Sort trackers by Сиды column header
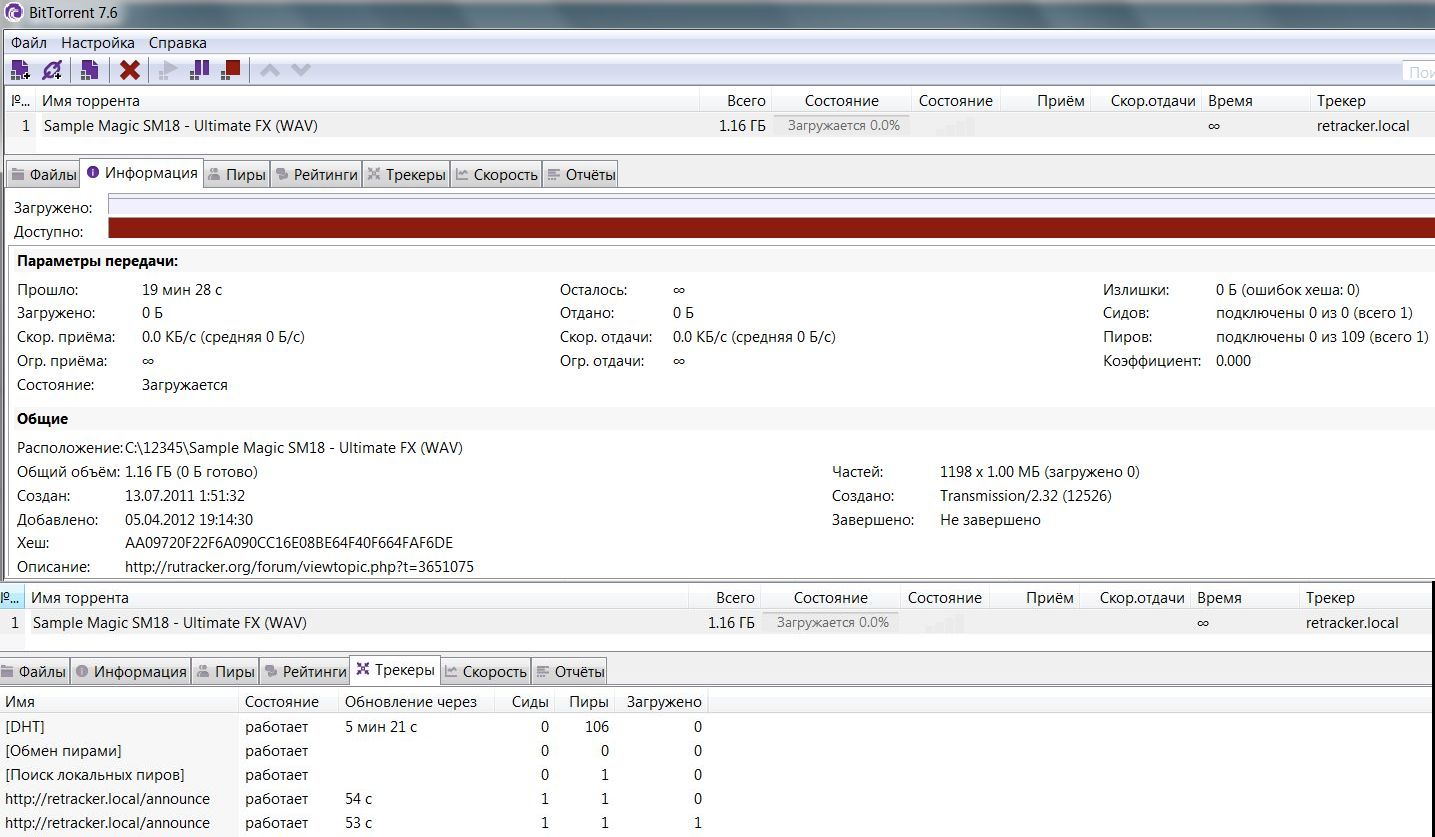 pos(525,702)
